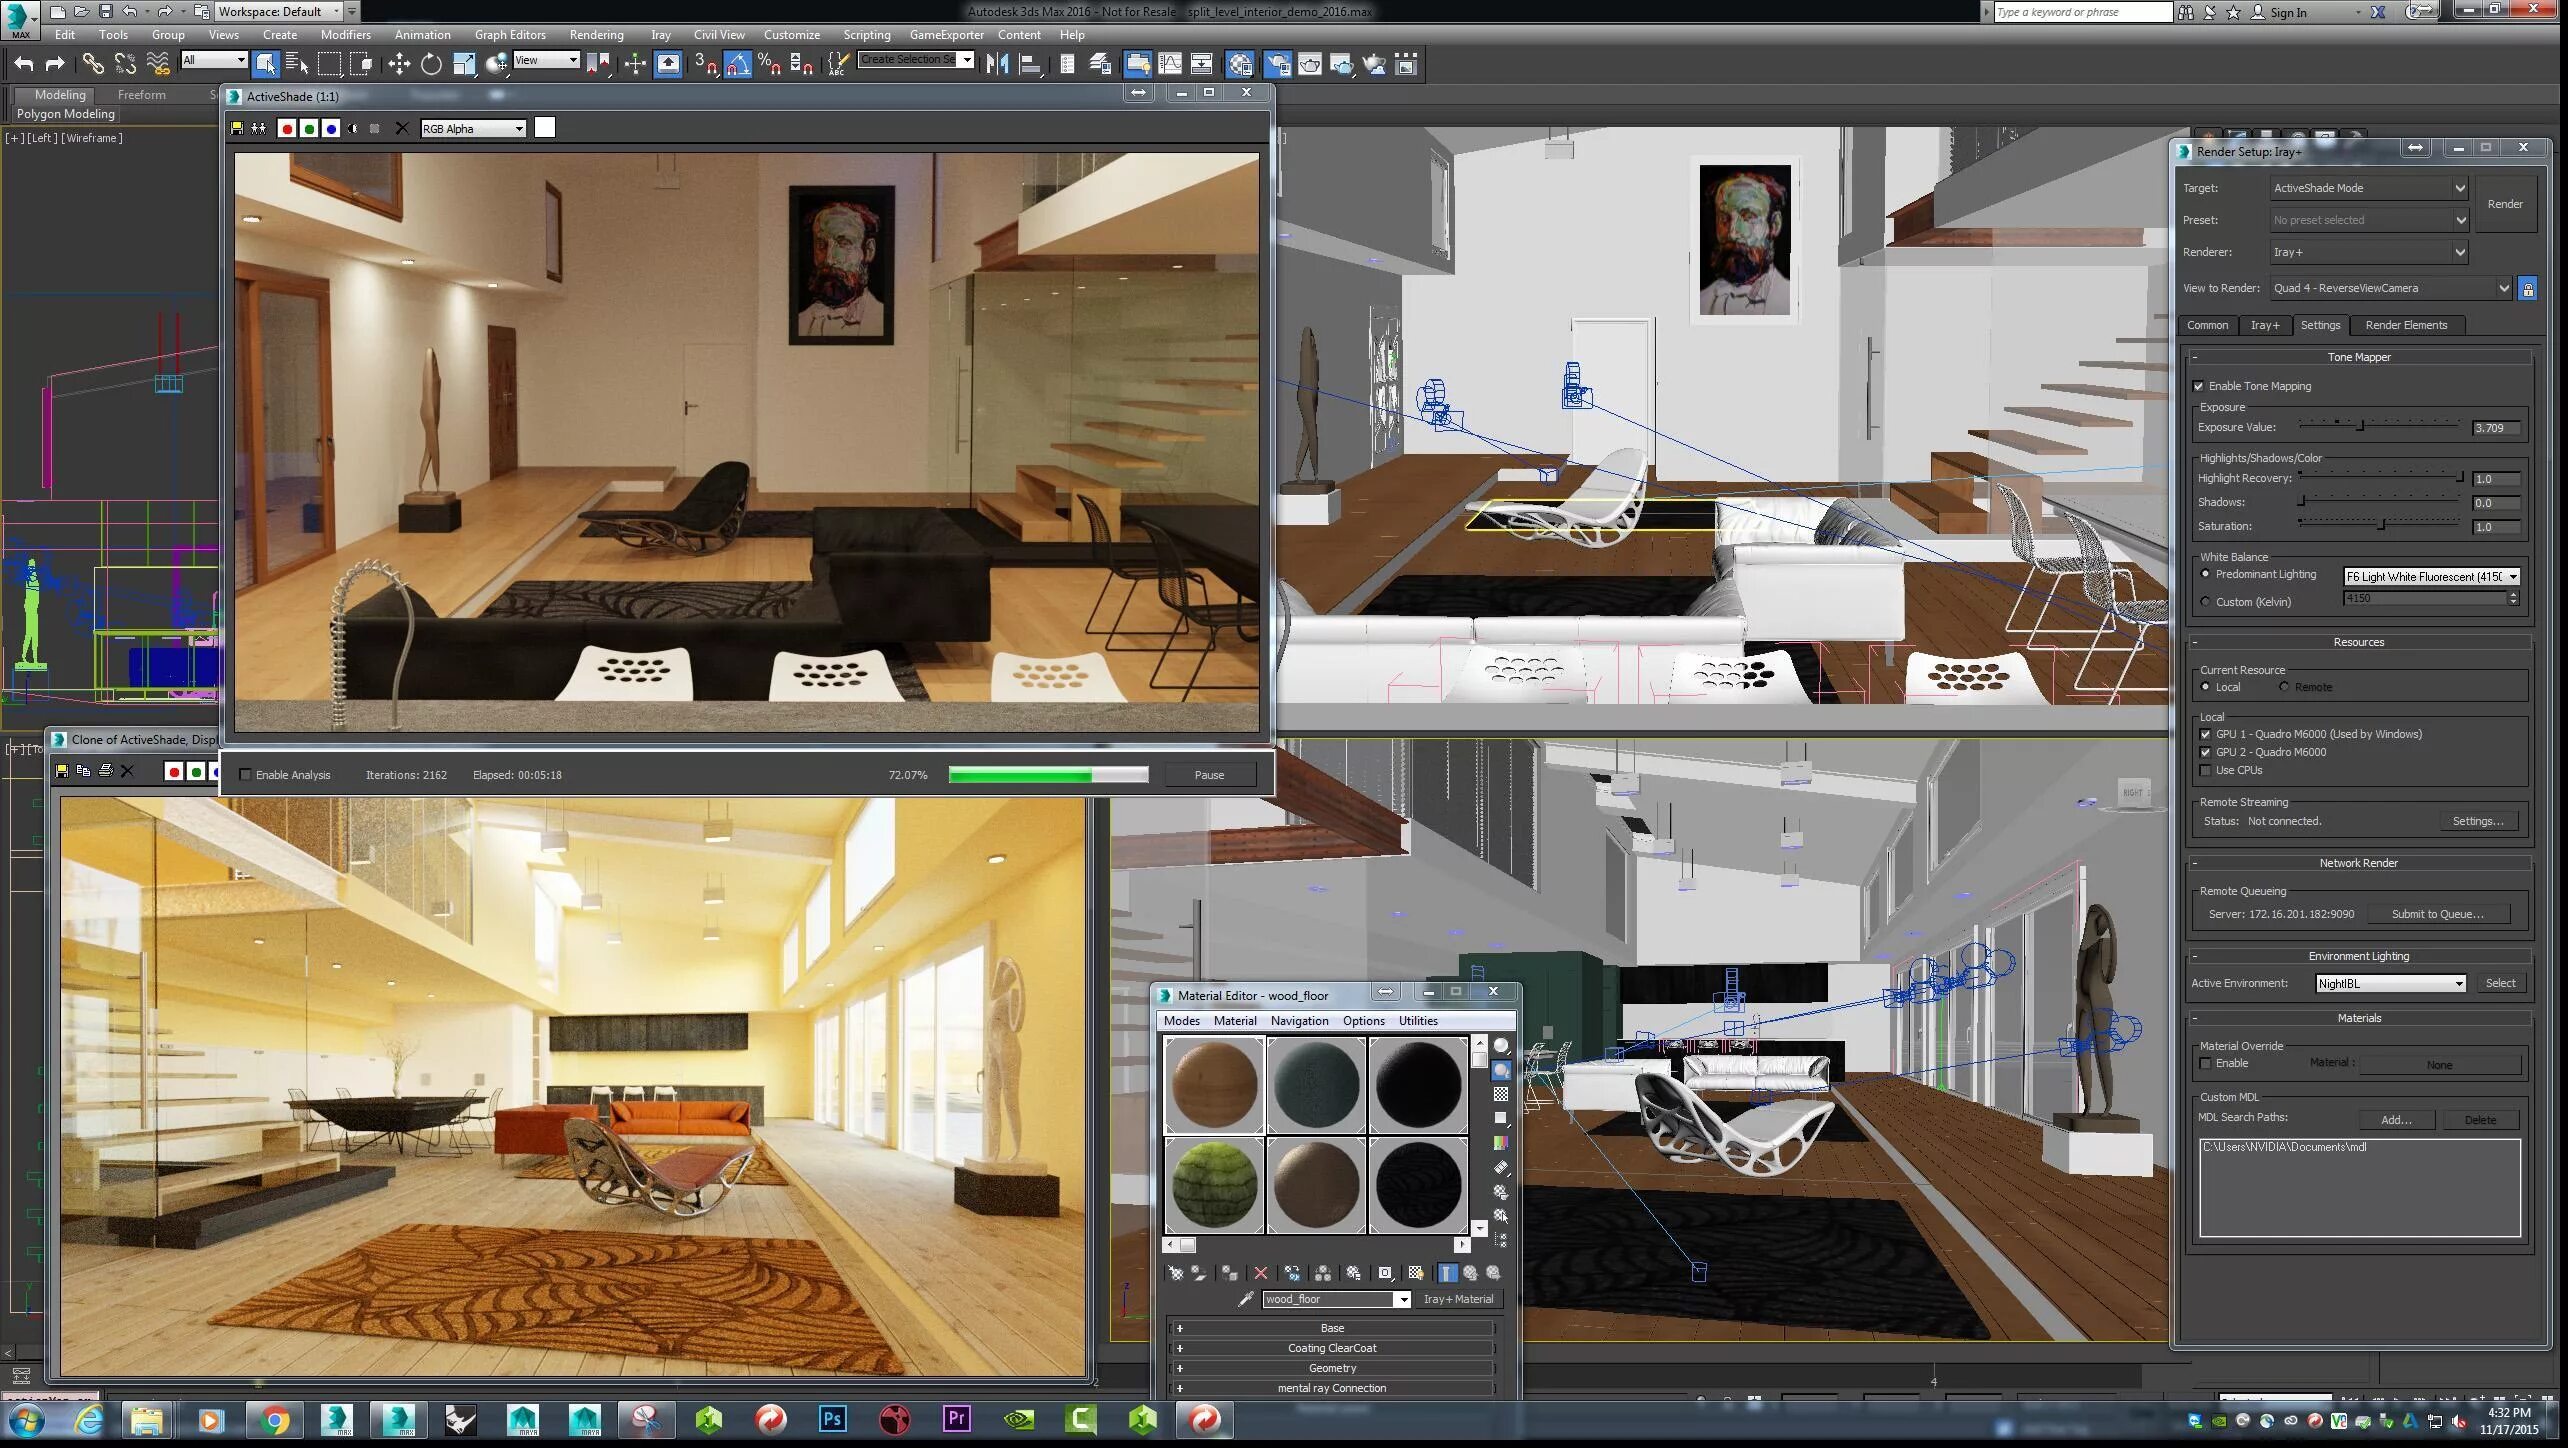Select the Rotate tool in toolbar
The image size is (2568, 1448).
[x=430, y=65]
